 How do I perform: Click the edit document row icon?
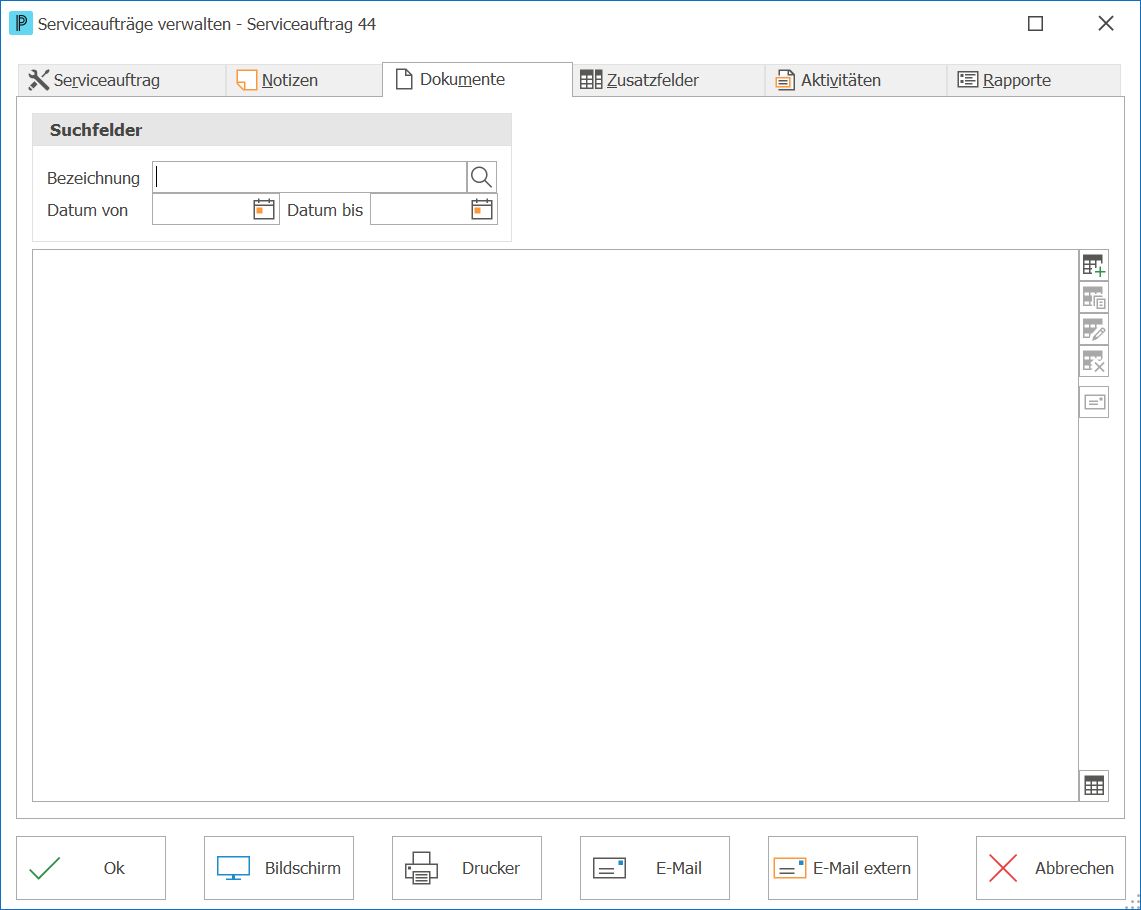coord(1094,330)
